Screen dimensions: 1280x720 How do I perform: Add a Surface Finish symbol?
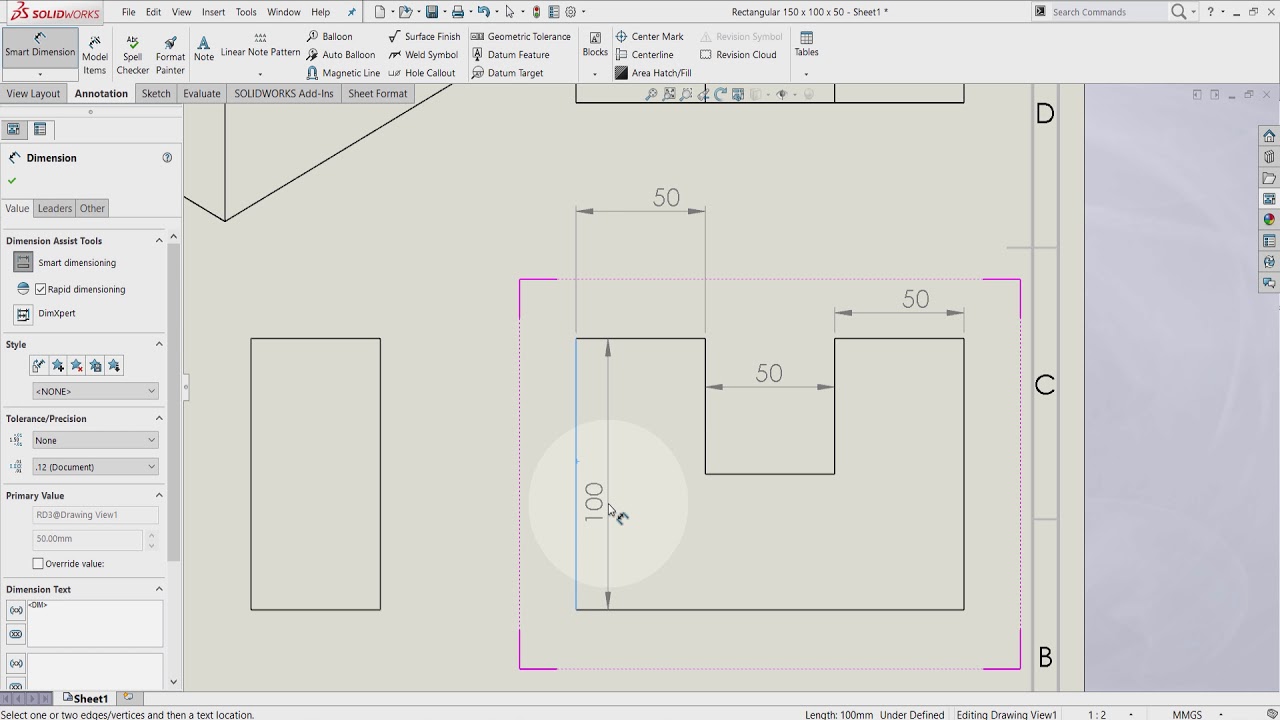point(424,36)
